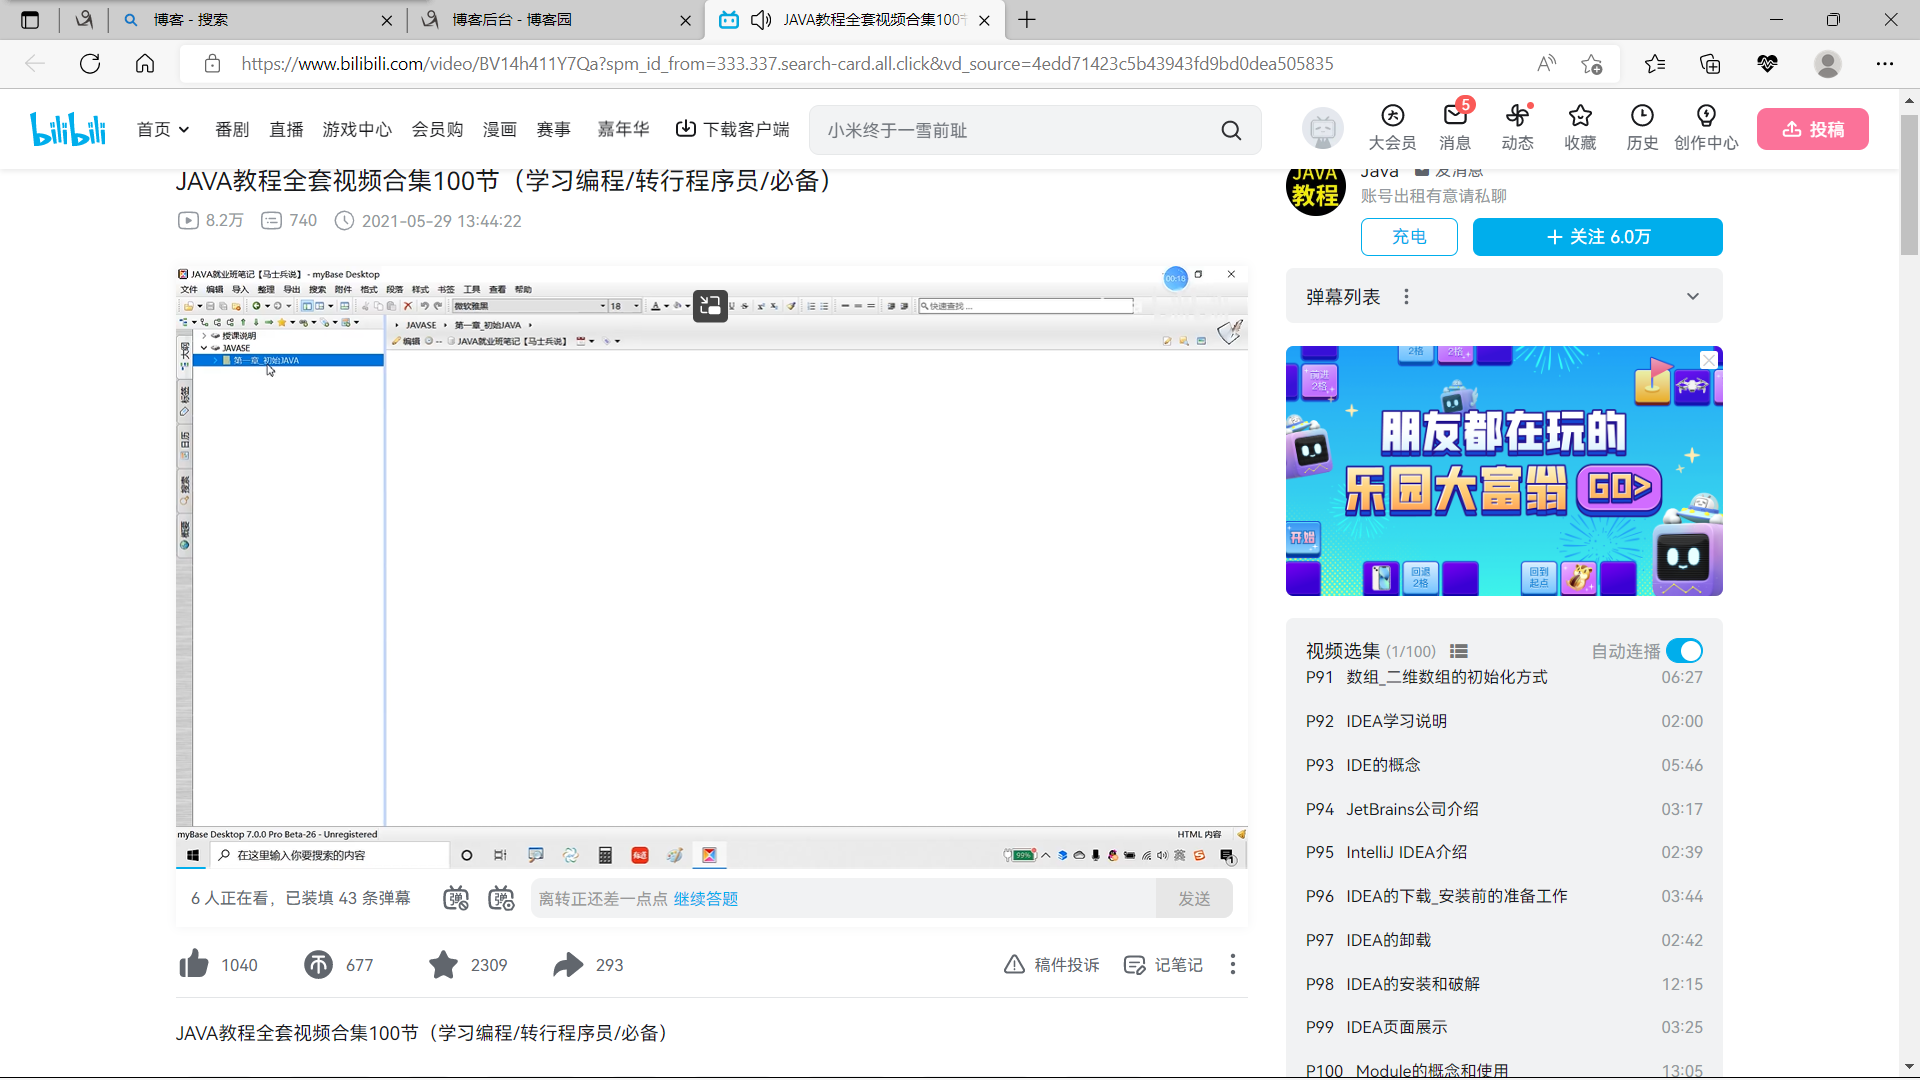
Task: Click the thumbs-up like icon
Action: coord(194,964)
